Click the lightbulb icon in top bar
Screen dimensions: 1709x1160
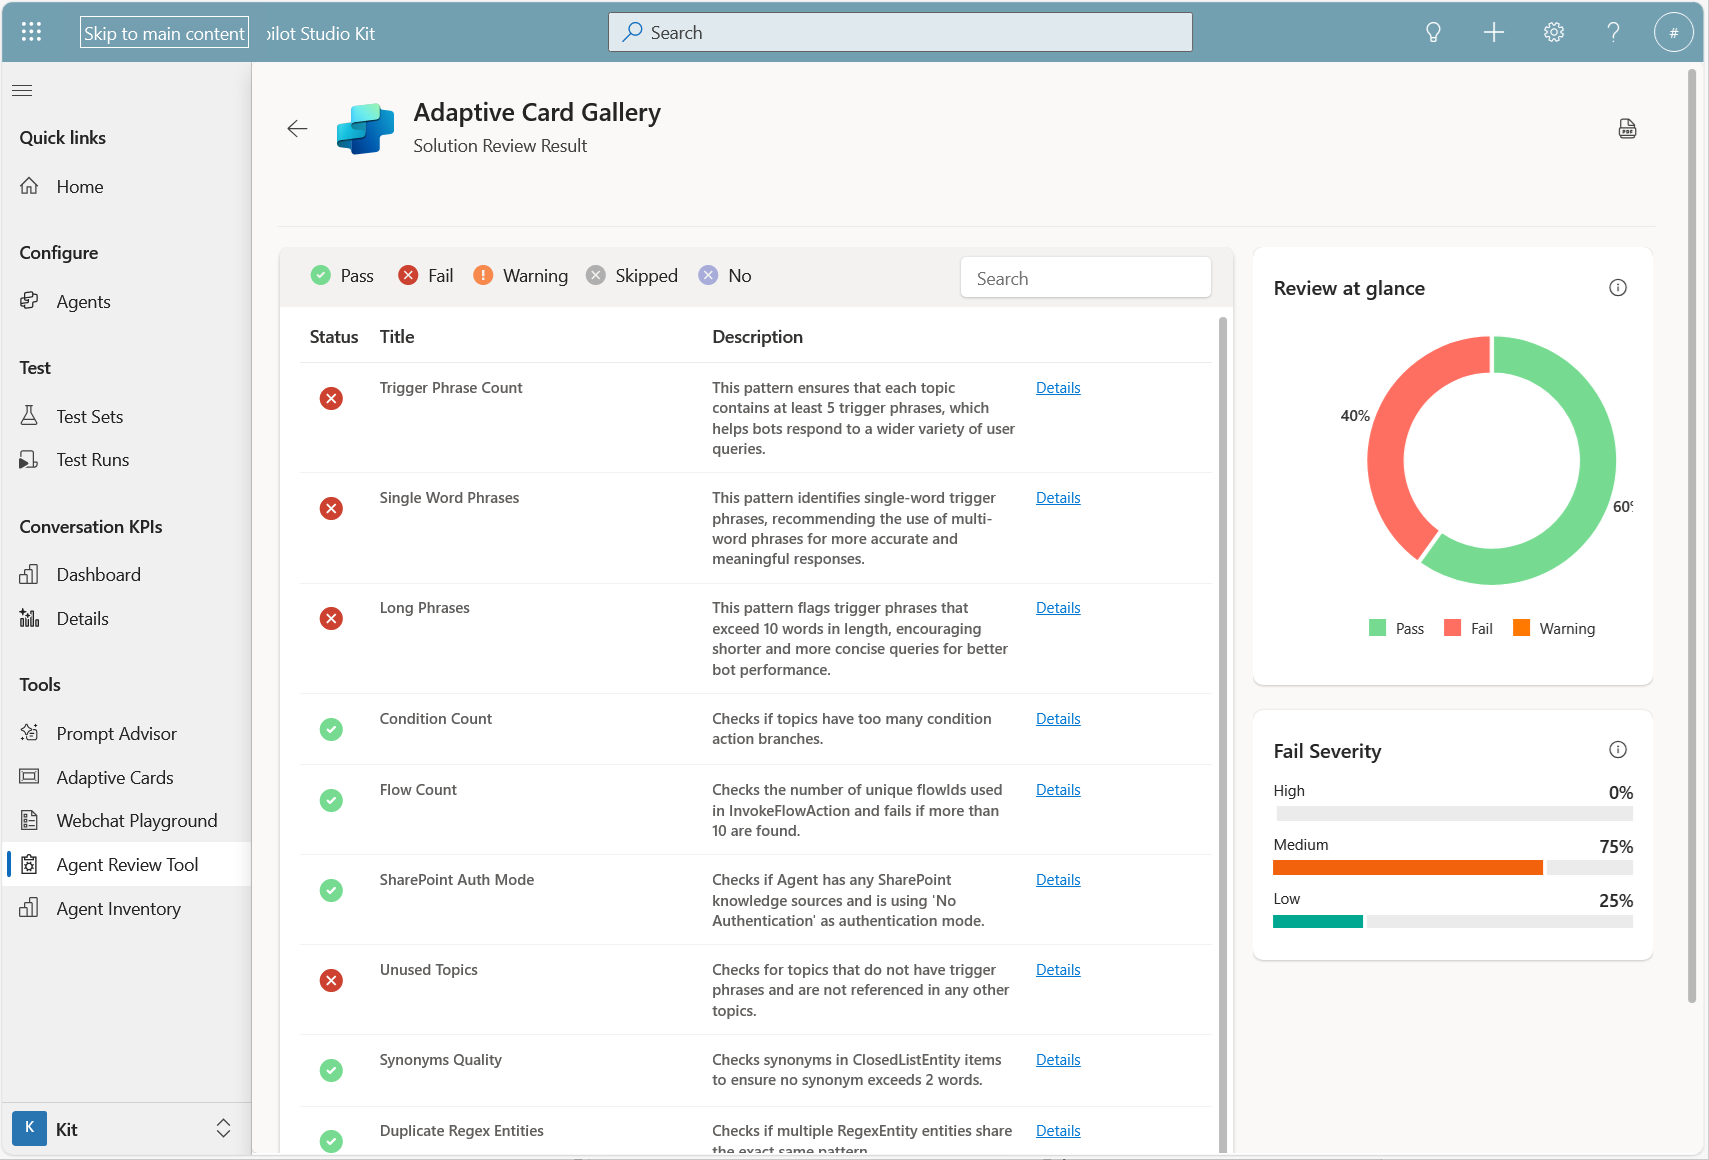1433,32
